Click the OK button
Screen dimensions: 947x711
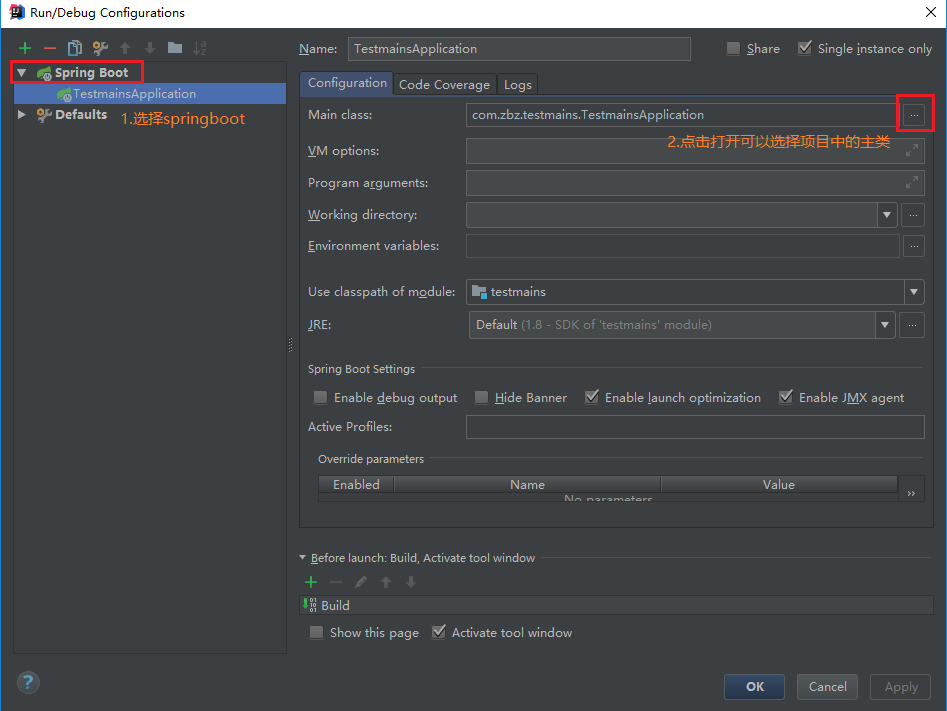pos(754,686)
